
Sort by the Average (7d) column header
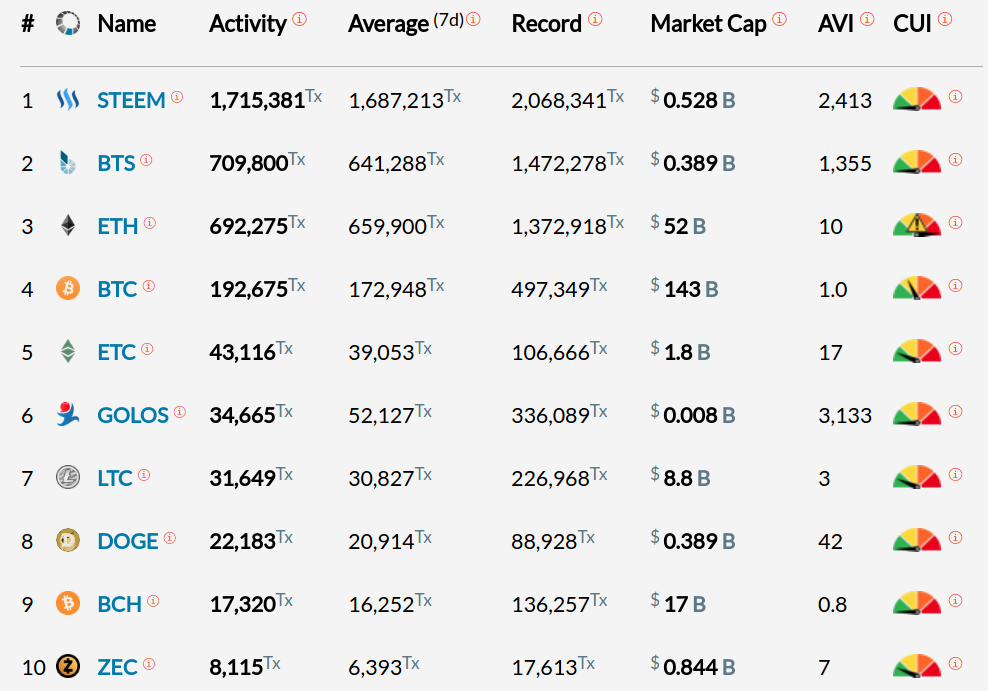pyautogui.click(x=406, y=24)
